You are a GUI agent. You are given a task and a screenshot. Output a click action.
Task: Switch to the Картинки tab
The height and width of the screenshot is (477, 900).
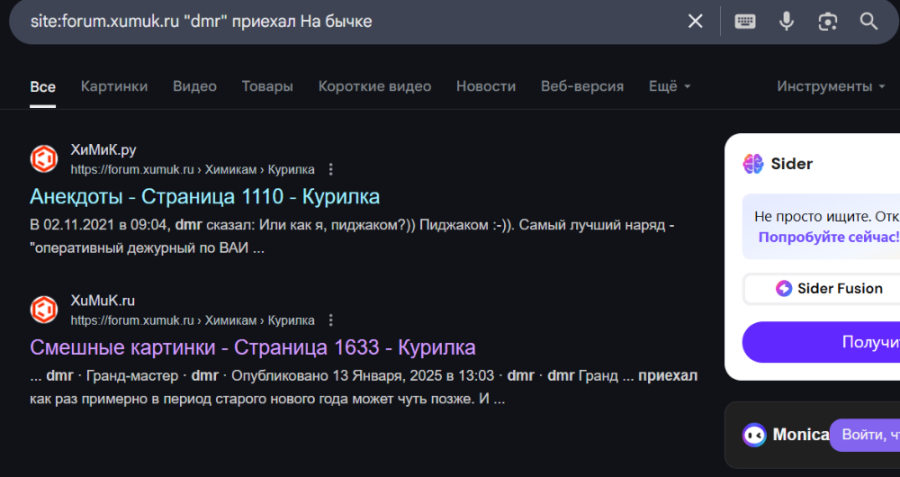[114, 86]
